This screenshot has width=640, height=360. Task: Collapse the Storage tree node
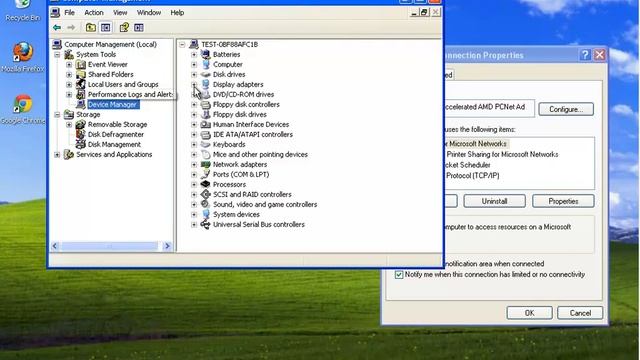[58, 115]
